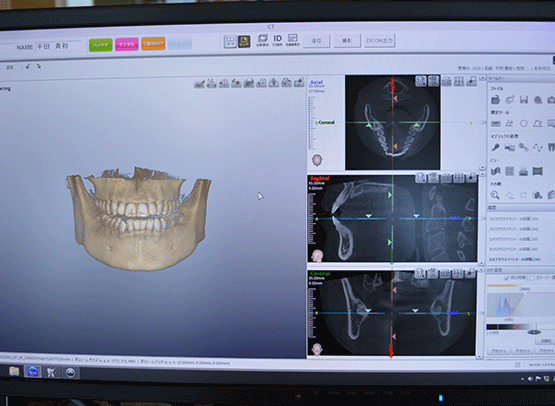The image size is (555, 406).
Task: Toggle the カラーバー checkbox
Action: [532, 278]
